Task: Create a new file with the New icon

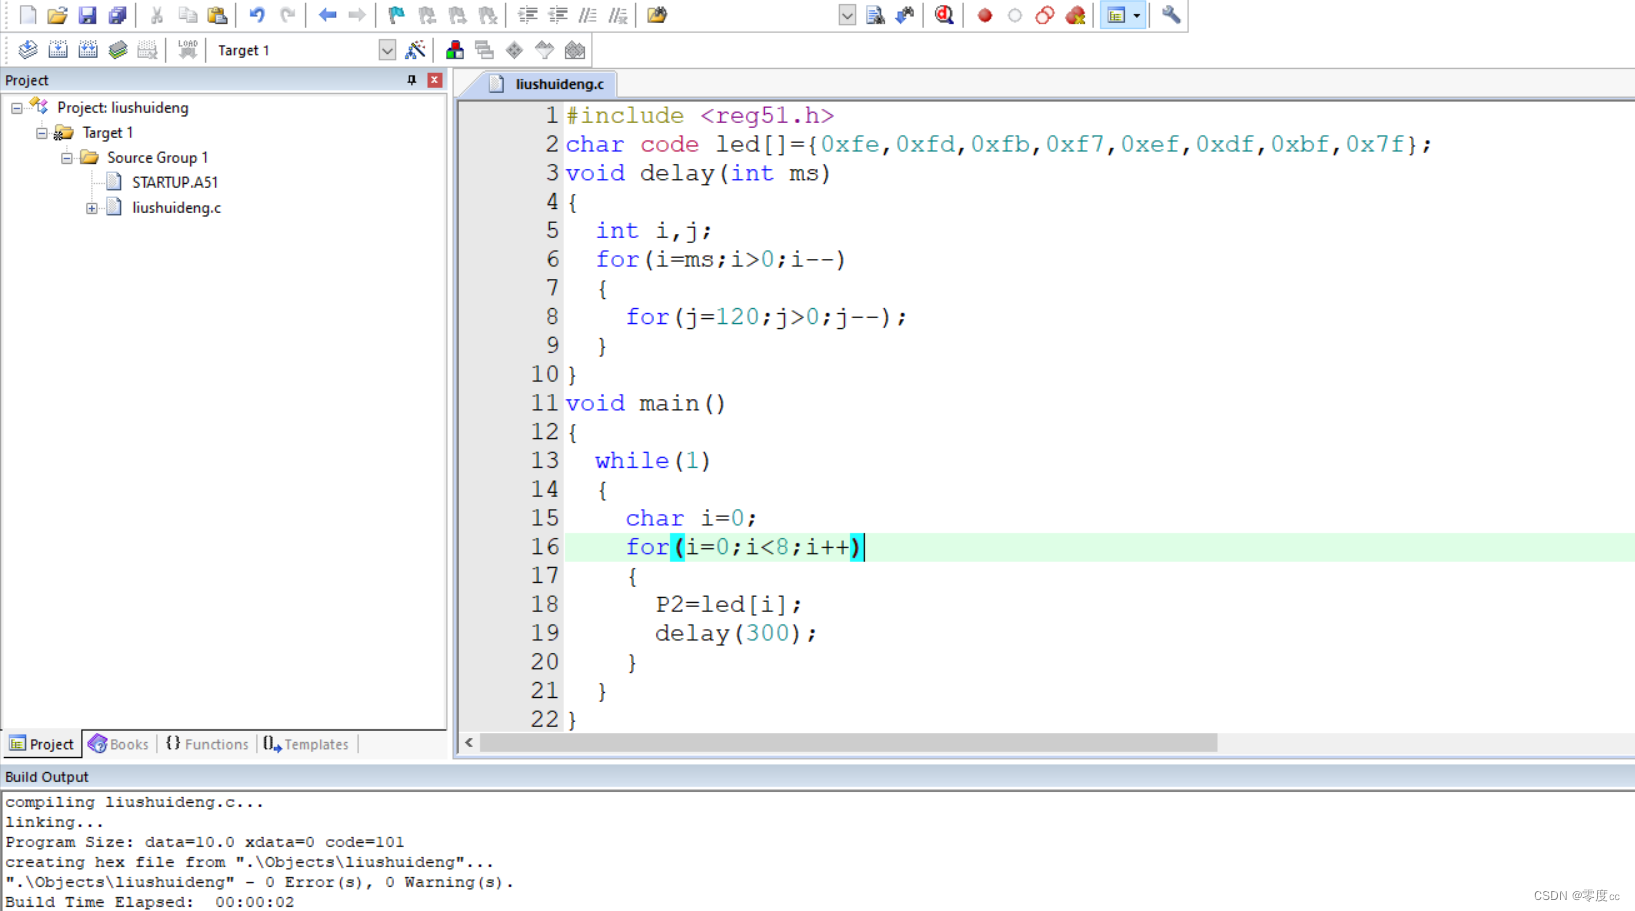Action: [28, 15]
